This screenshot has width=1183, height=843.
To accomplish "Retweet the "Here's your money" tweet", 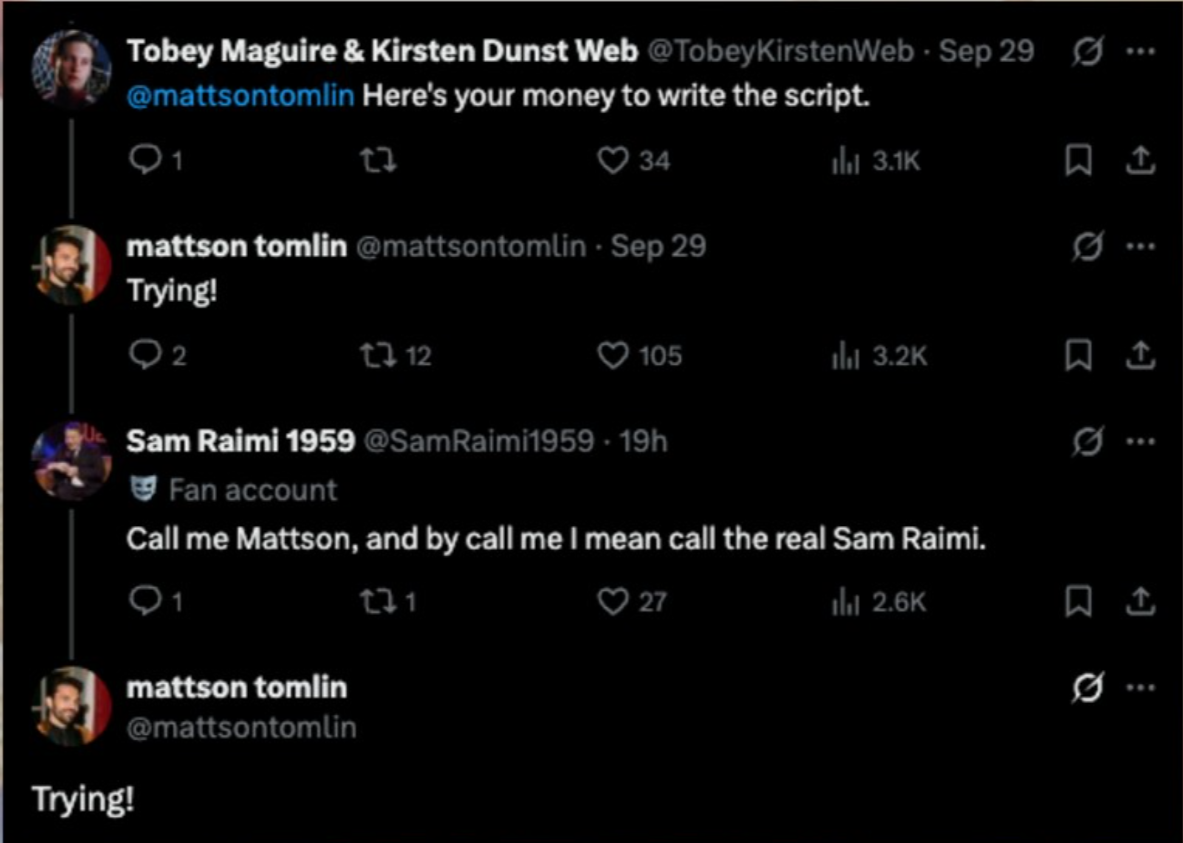I will coord(379,160).
